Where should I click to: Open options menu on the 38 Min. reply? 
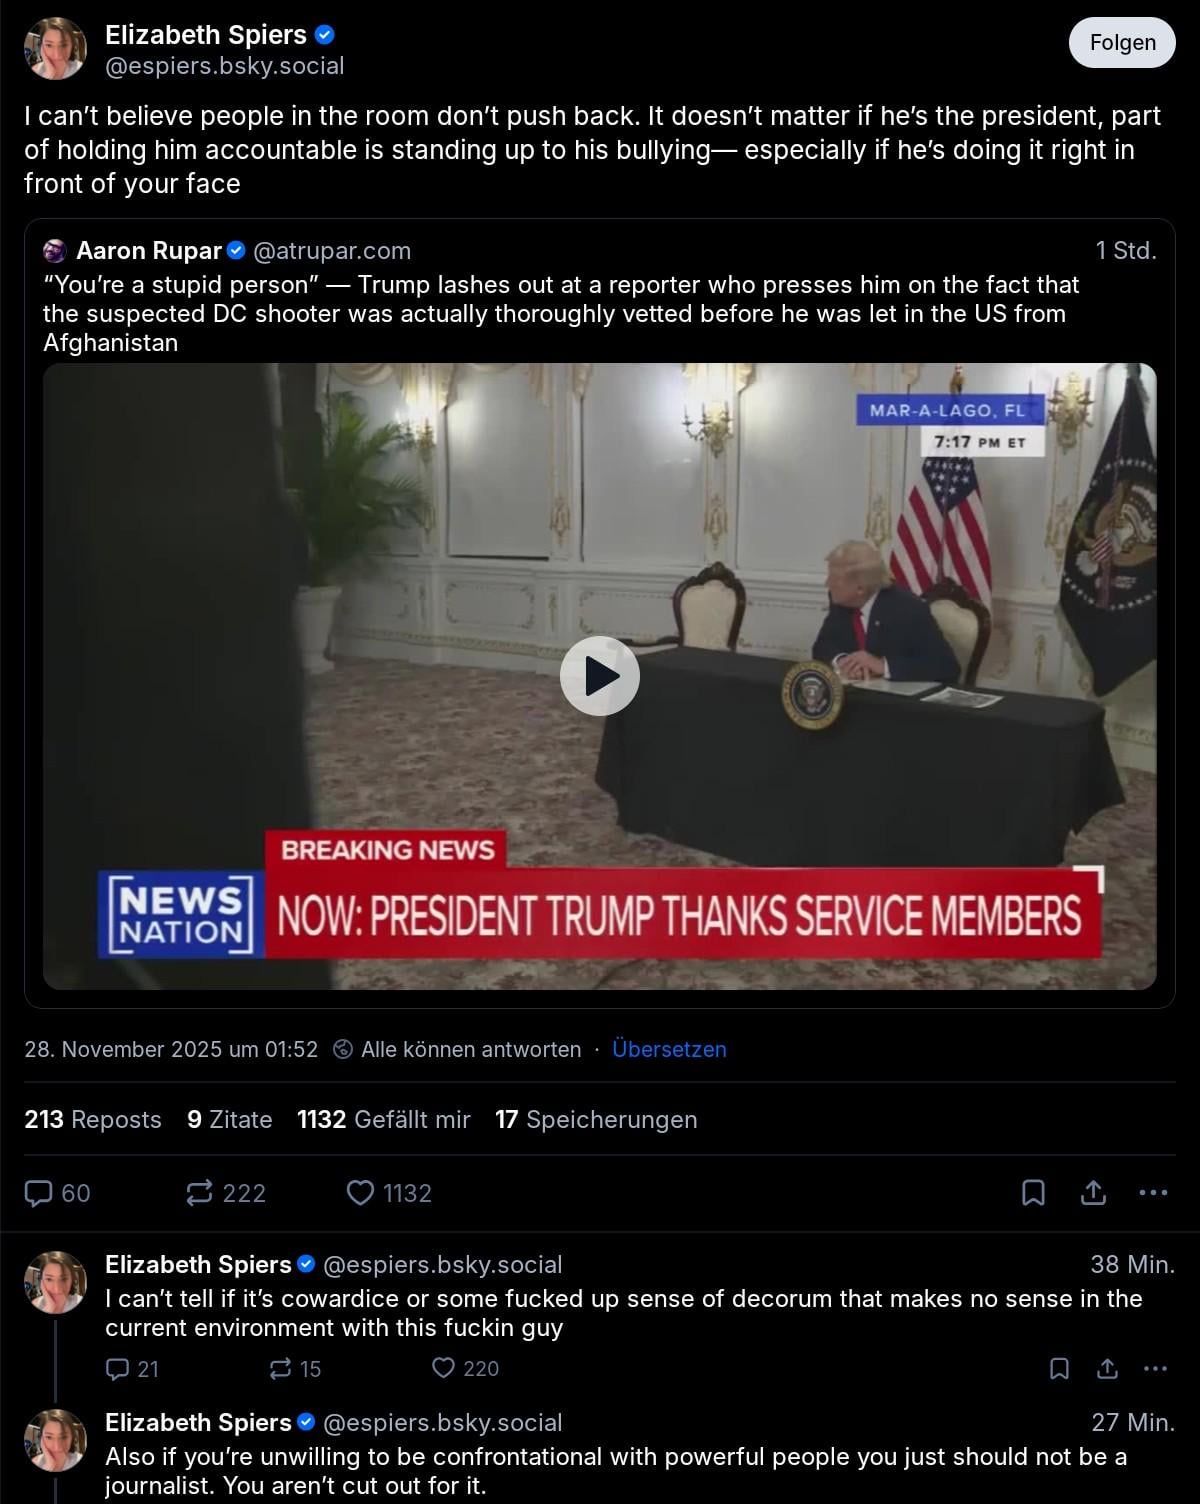coord(1155,1369)
